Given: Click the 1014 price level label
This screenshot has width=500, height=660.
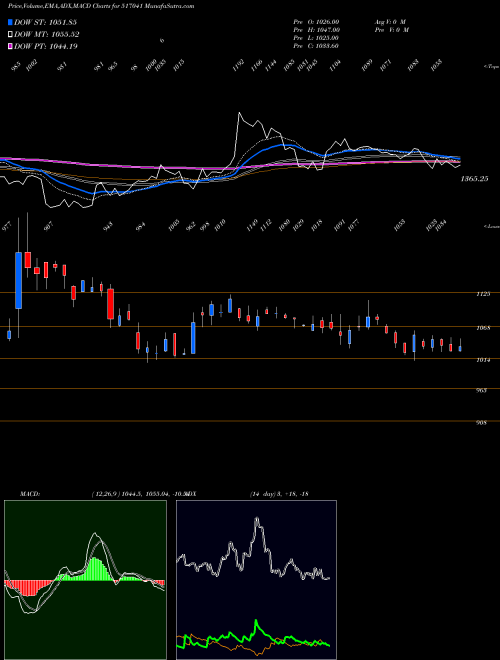Looking at the screenshot, I should click(484, 360).
